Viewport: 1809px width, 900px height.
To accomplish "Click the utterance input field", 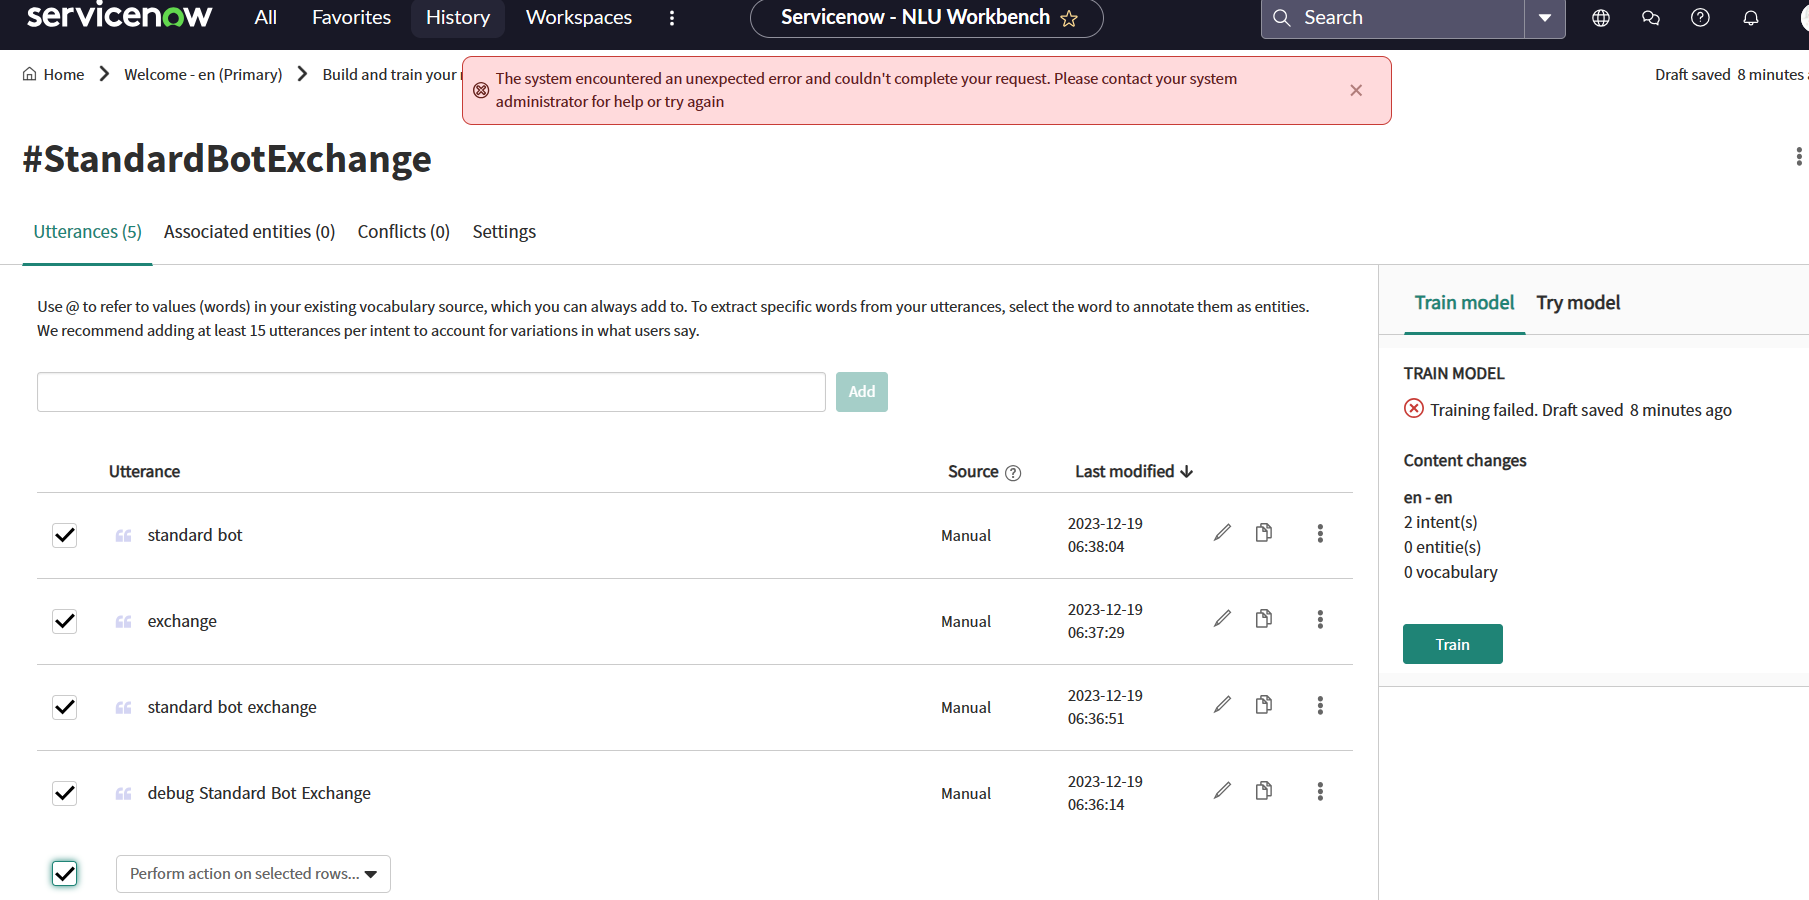I will [430, 391].
